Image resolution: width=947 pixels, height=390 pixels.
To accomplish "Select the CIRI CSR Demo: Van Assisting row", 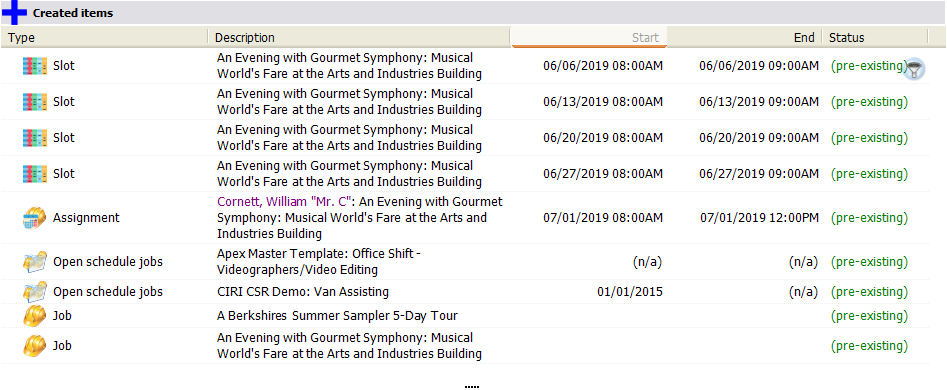I will coord(464,292).
